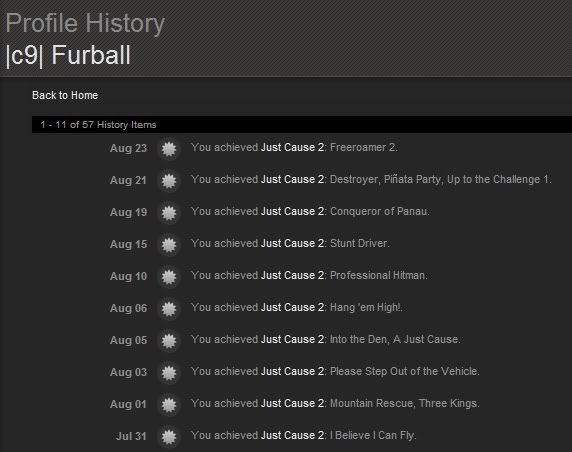Open Just Cause 2 link in Conqueror of Panau entry
572x452 pixels.
293,211
